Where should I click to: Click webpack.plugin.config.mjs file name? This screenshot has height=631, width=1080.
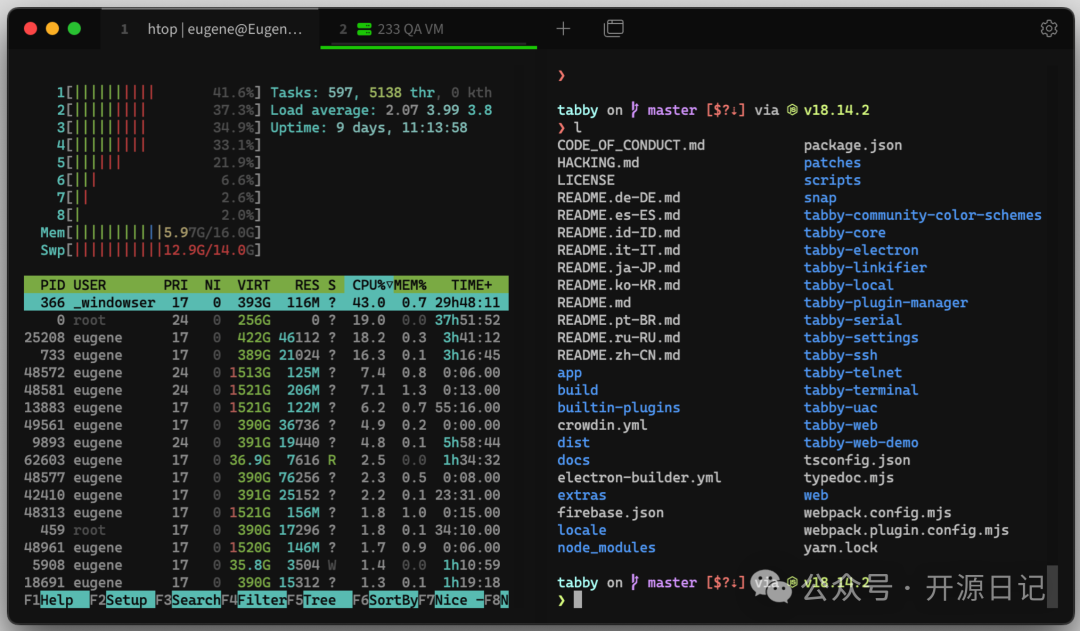[x=906, y=530]
